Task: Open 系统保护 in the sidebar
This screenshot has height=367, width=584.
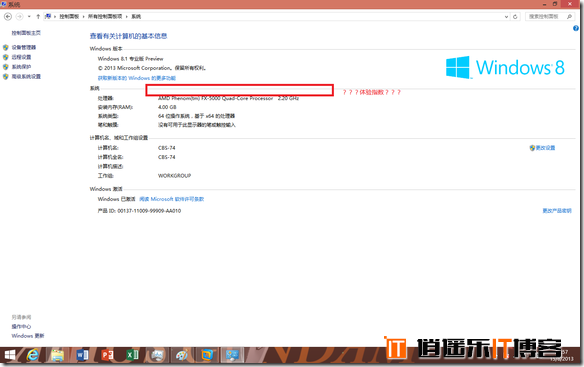Action: click(21, 67)
